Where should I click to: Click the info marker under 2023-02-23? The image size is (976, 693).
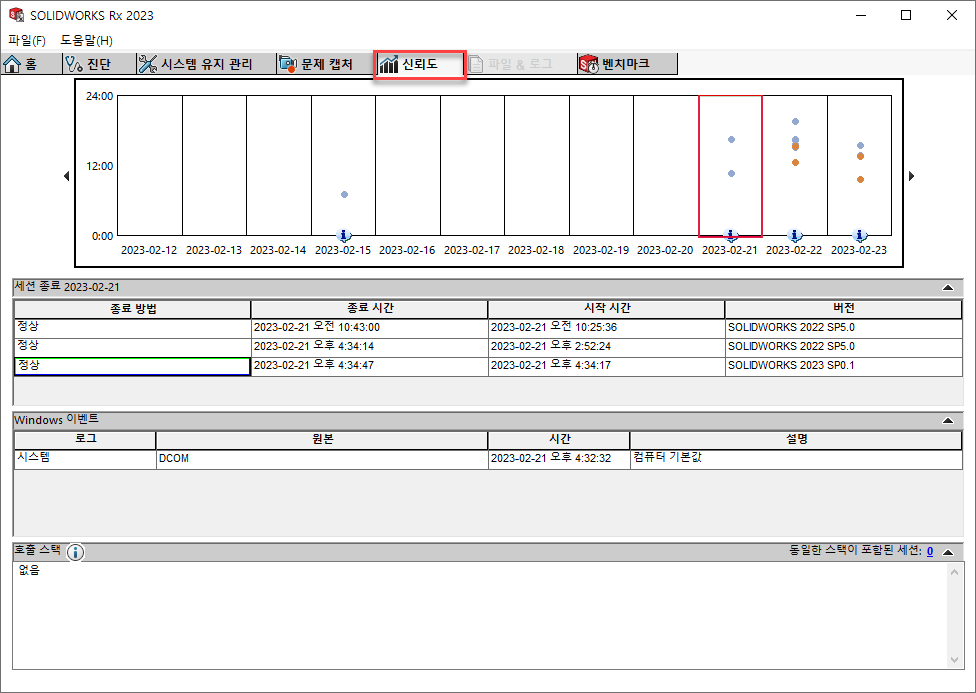860,235
